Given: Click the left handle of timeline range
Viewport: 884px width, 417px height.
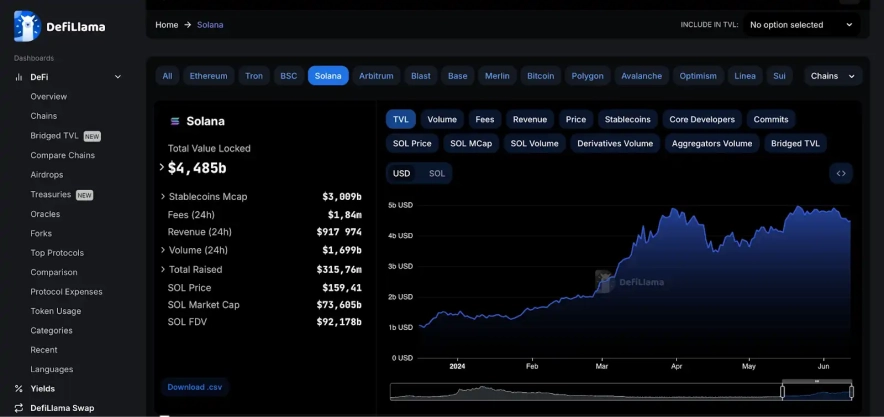Looking at the screenshot, I should tap(782, 391).
